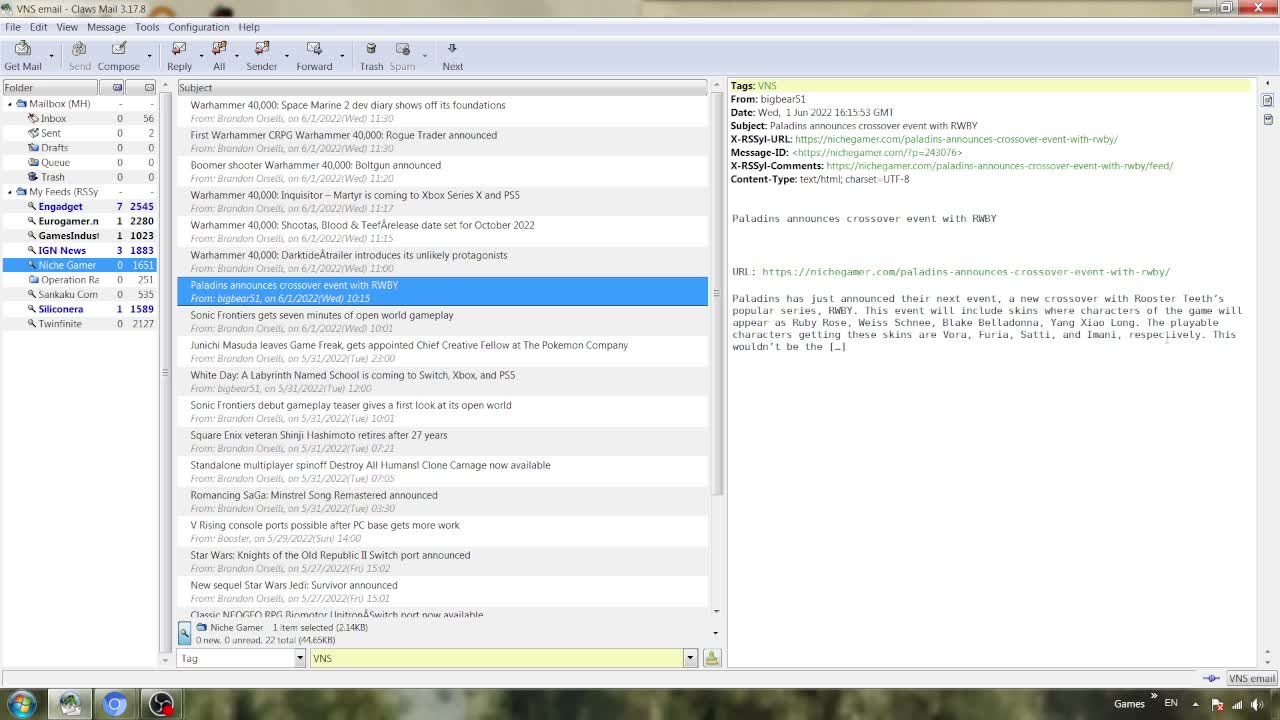Viewport: 1280px width, 720px height.
Task: Select the Inbox folder
Action: [53, 118]
